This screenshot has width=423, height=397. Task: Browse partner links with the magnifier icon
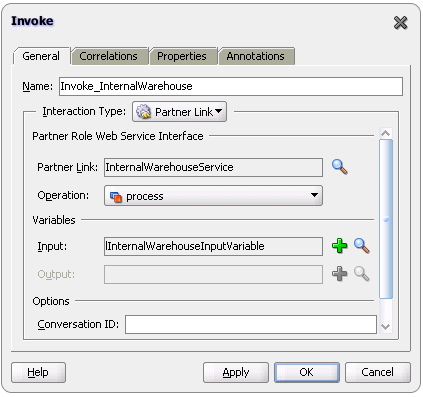340,167
